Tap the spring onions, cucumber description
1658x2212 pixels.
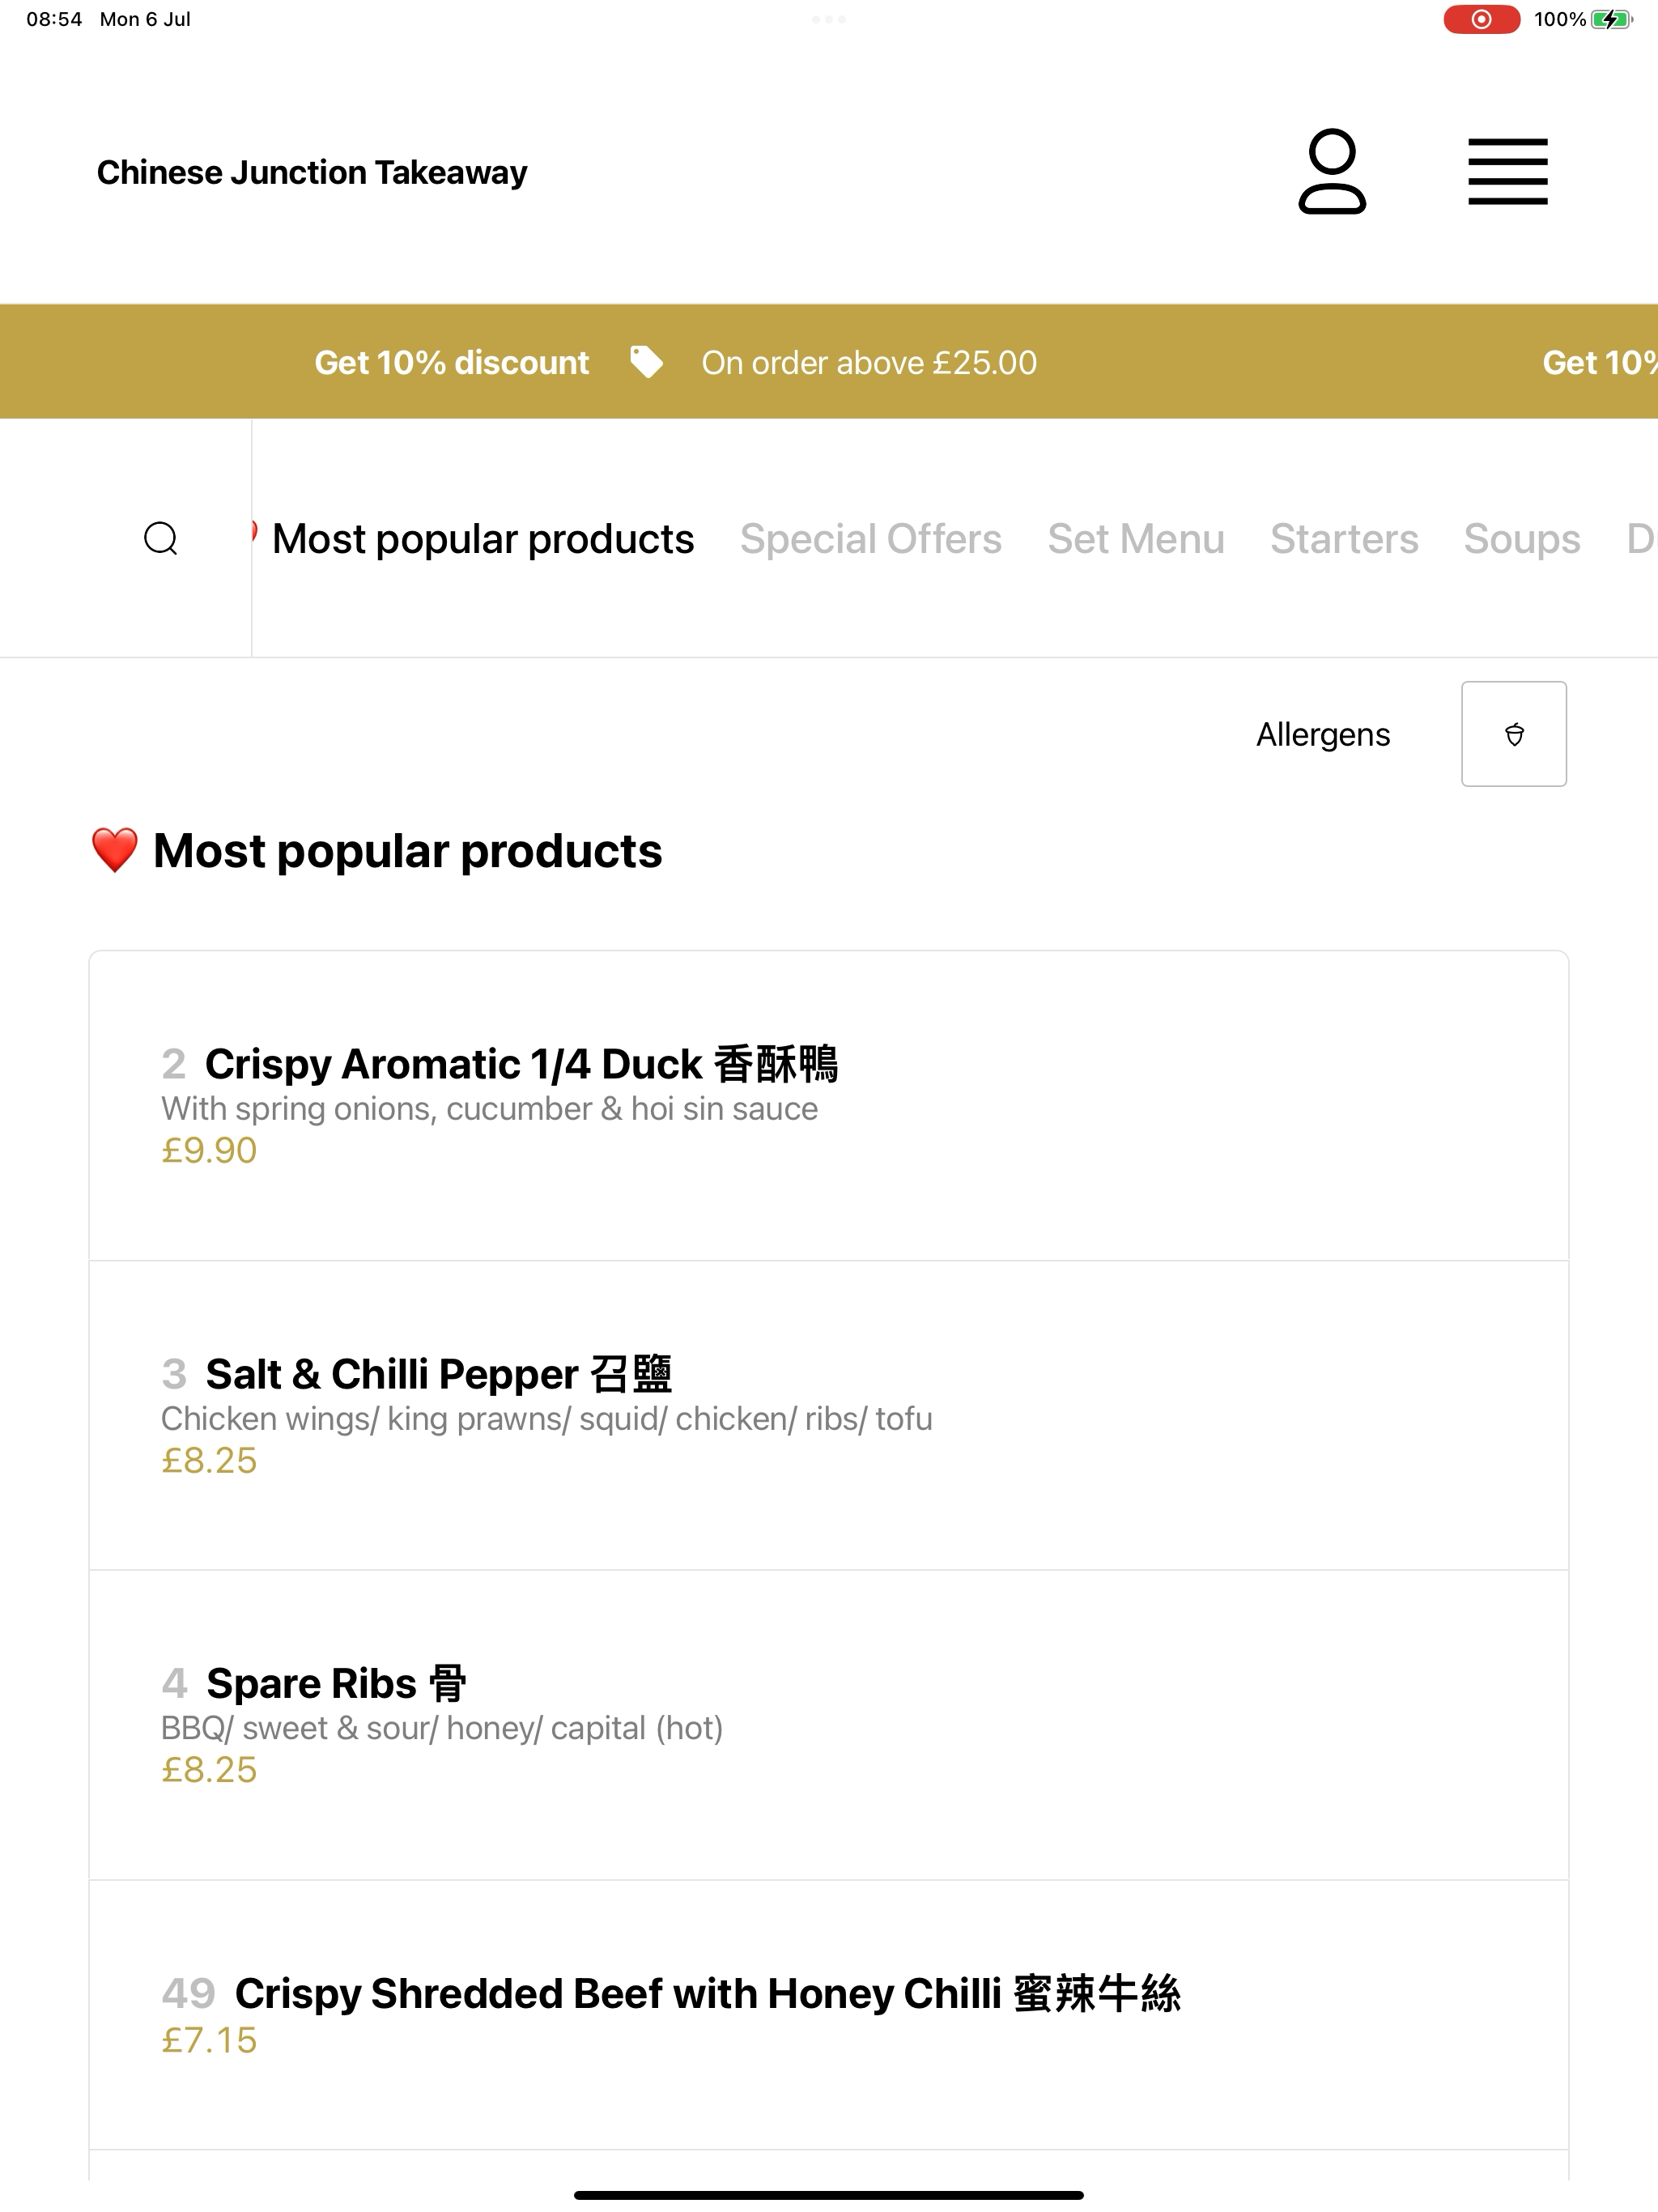tap(489, 1108)
